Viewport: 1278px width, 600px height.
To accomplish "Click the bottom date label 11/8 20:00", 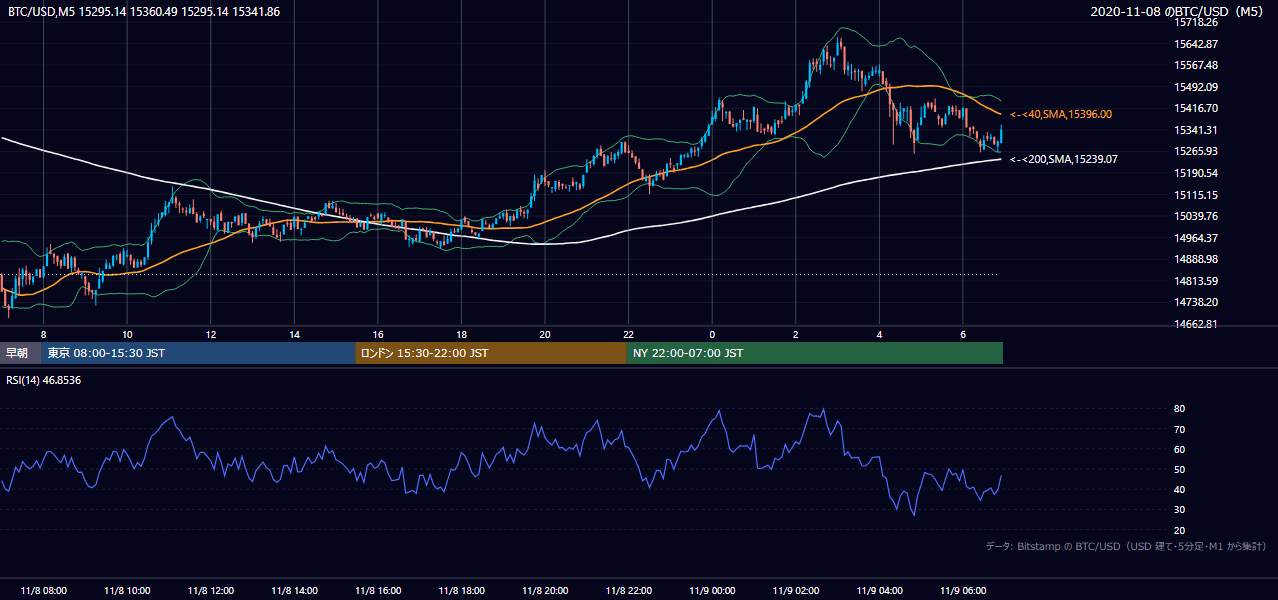I will coord(545,591).
